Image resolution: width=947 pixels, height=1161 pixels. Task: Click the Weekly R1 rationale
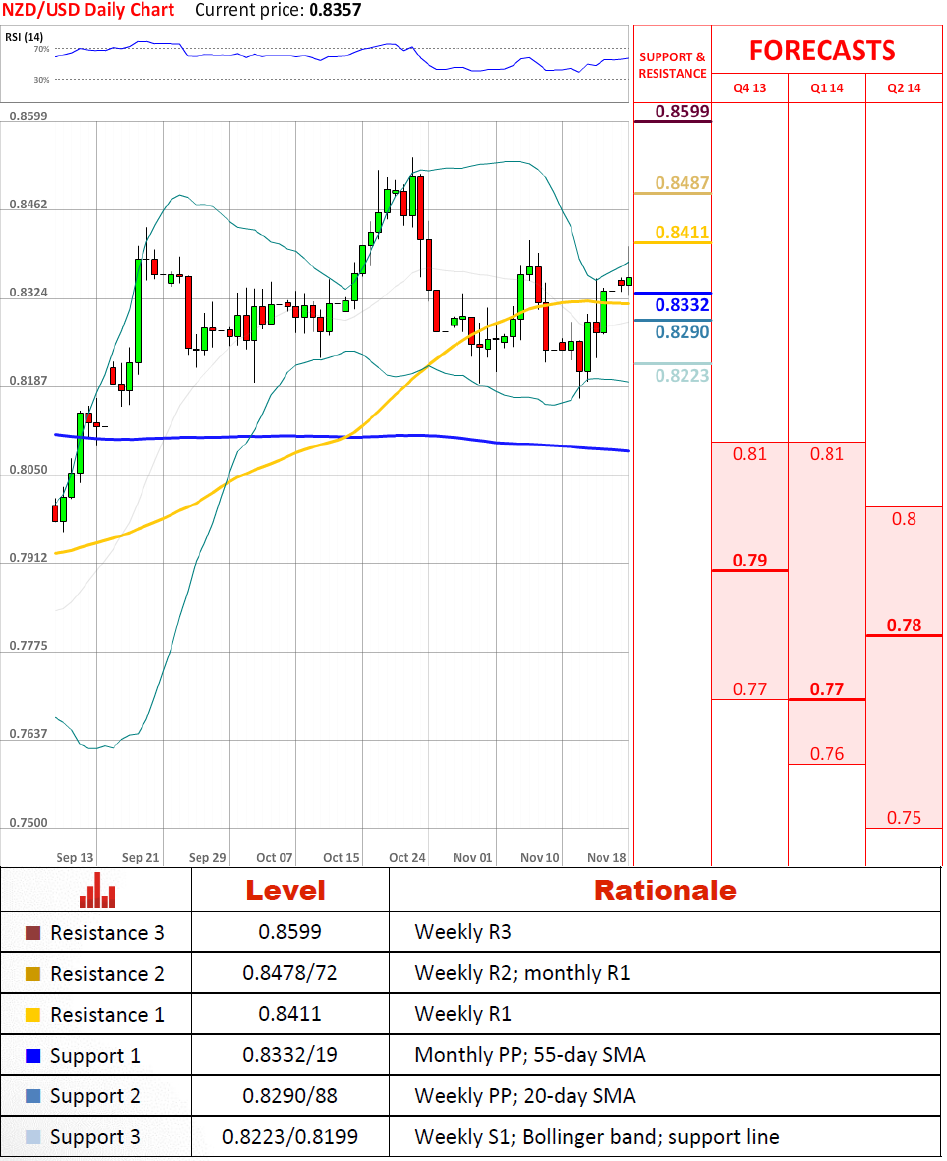[463, 1014]
